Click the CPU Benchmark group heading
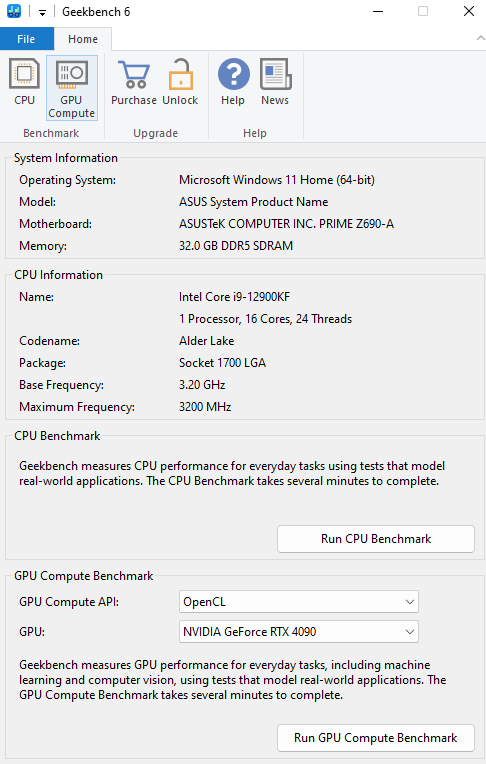 click(57, 436)
